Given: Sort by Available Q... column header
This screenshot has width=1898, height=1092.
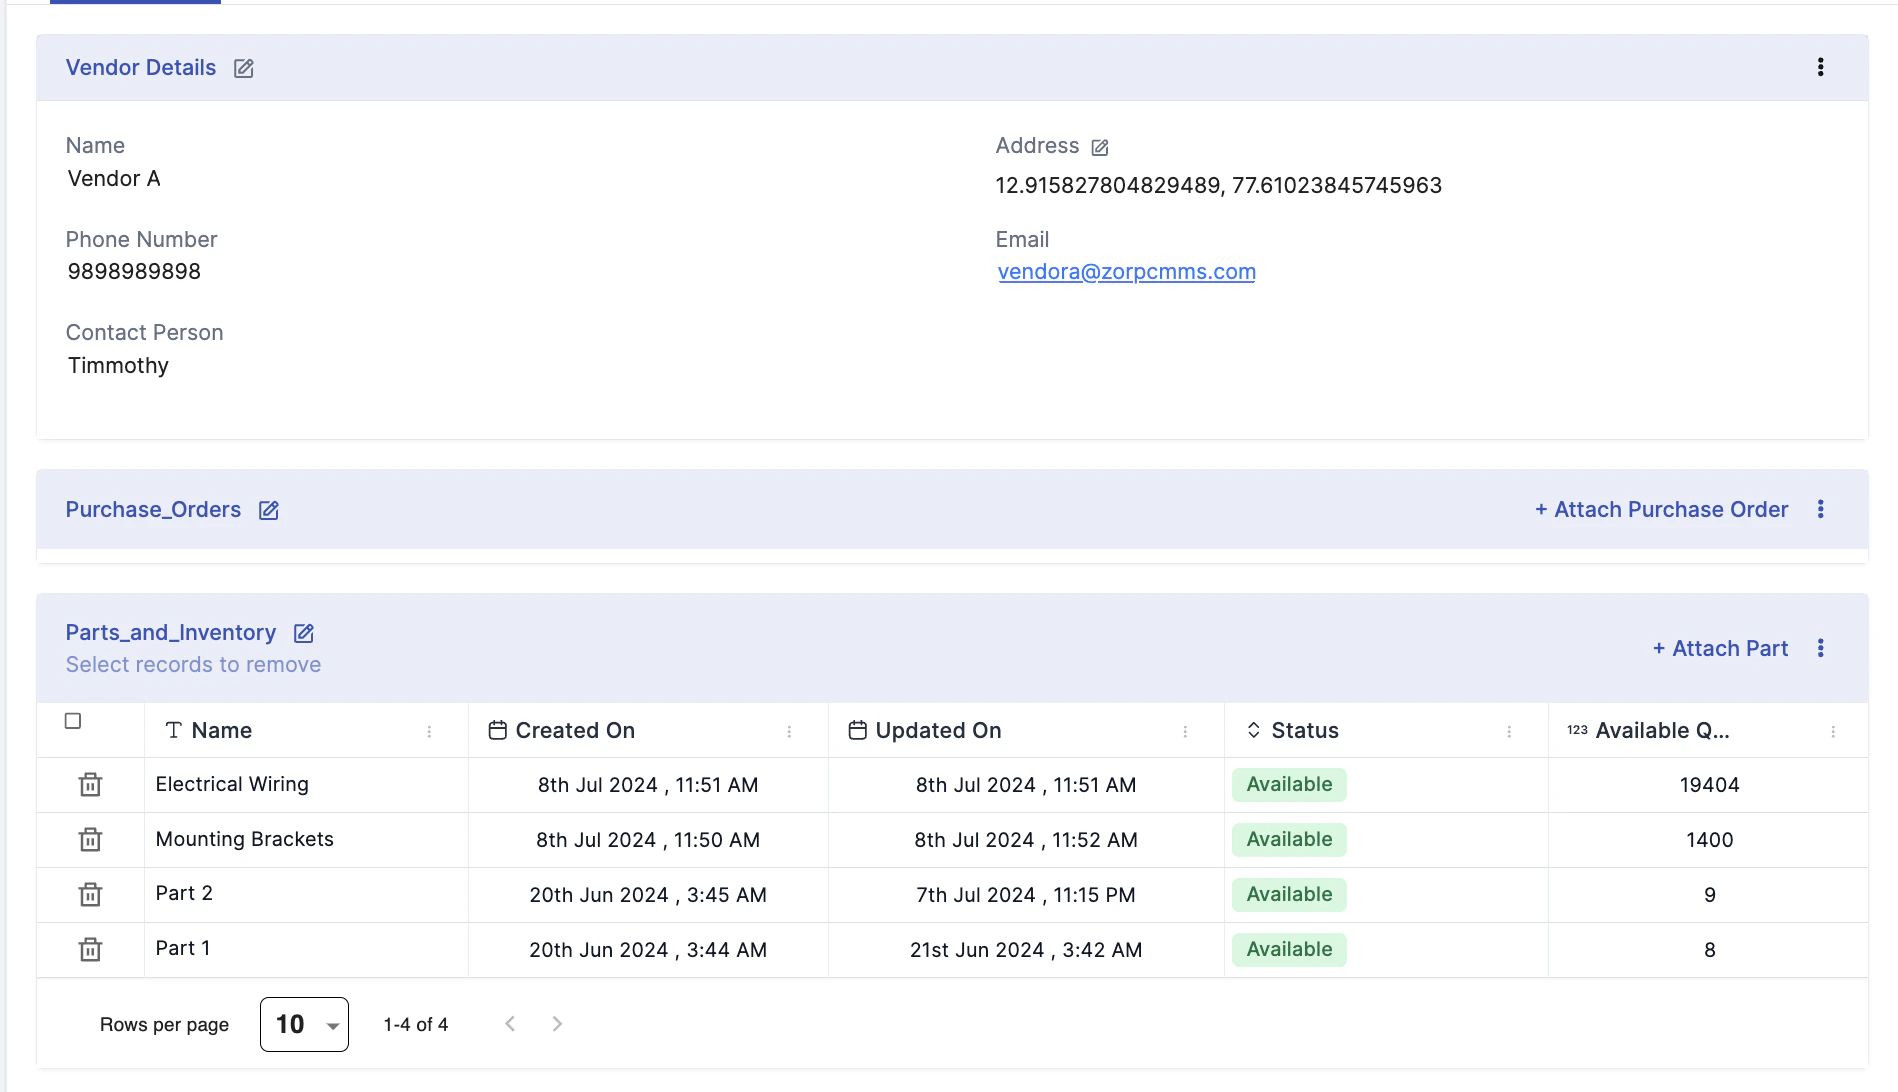Looking at the screenshot, I should (1662, 731).
